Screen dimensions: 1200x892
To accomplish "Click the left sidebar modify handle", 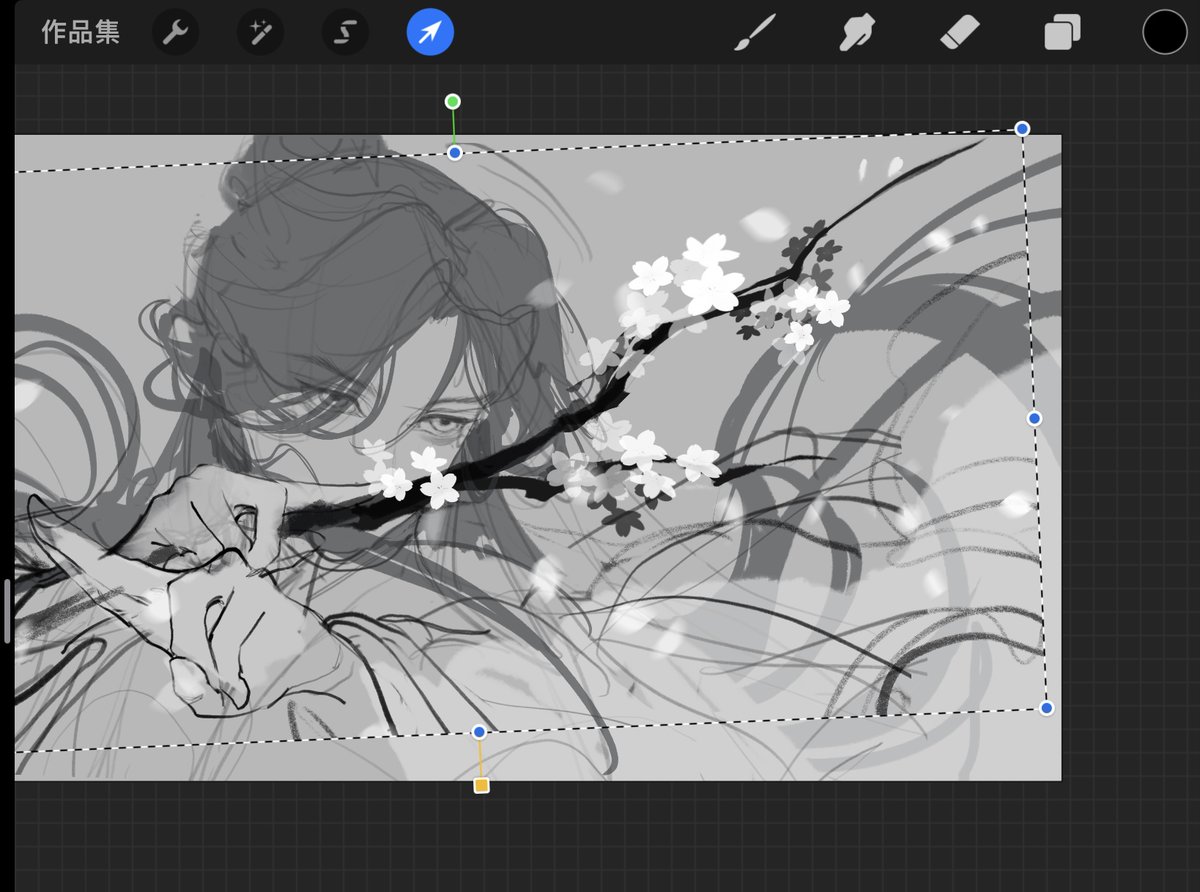I will click(x=7, y=611).
